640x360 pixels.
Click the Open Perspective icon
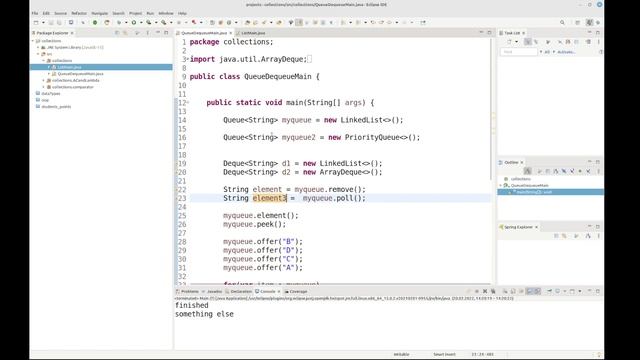point(578,22)
